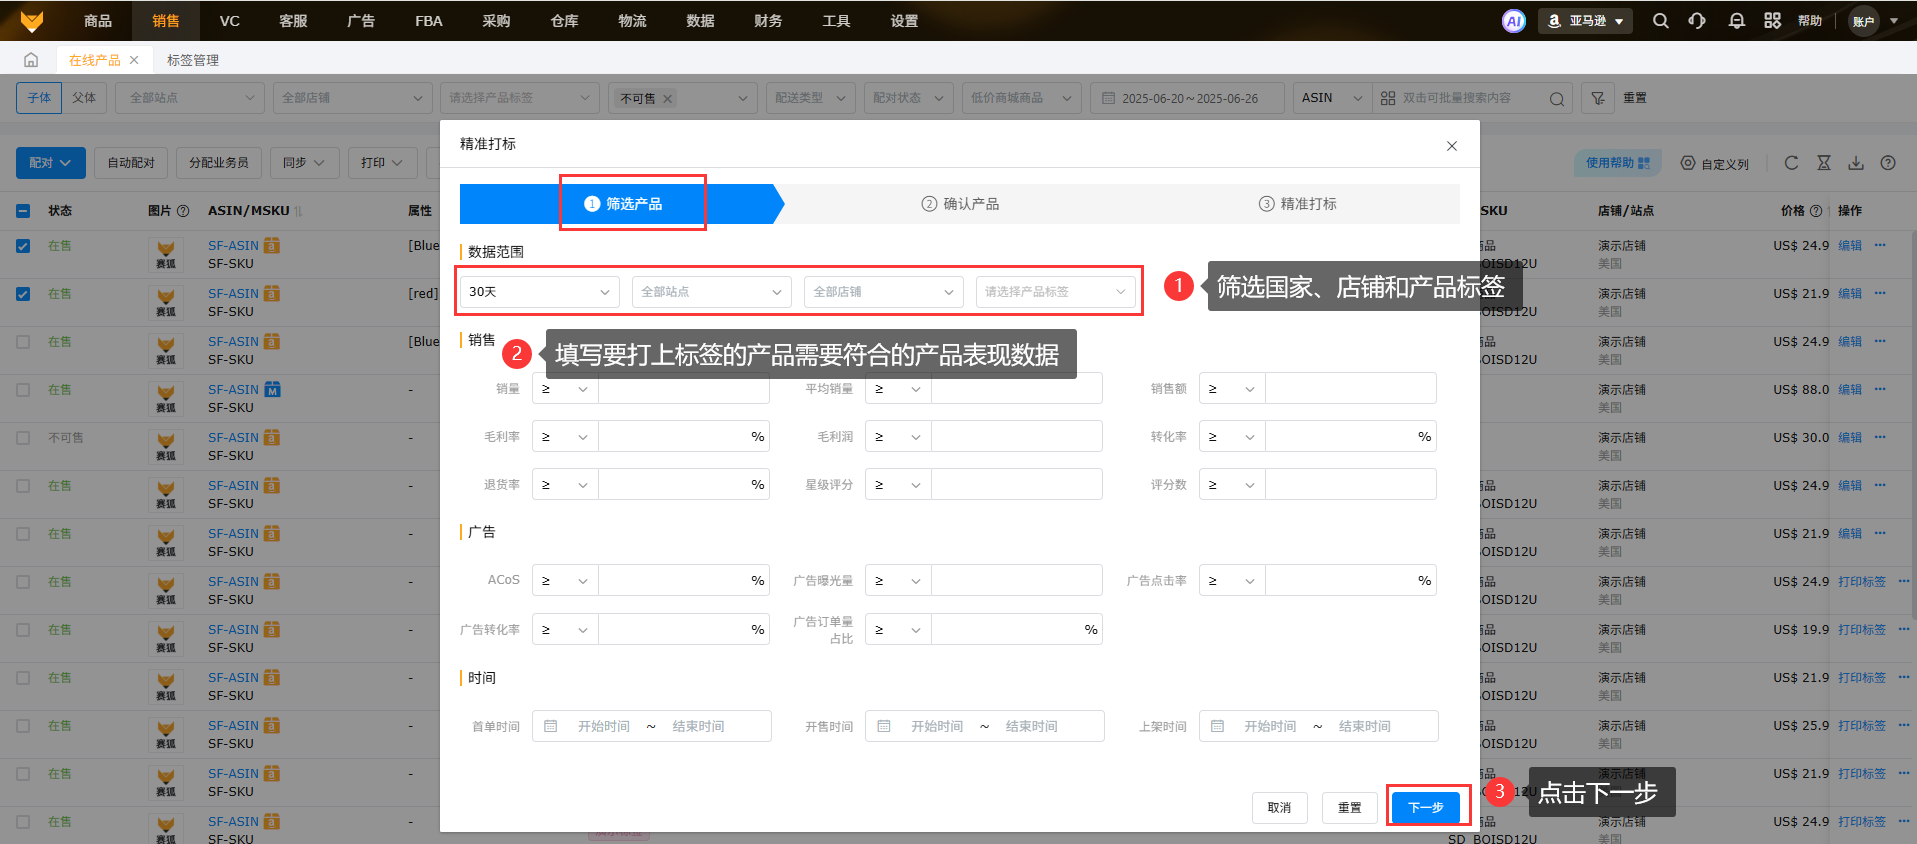Click the 下一步 button
This screenshot has width=1917, height=844.
point(1426,807)
